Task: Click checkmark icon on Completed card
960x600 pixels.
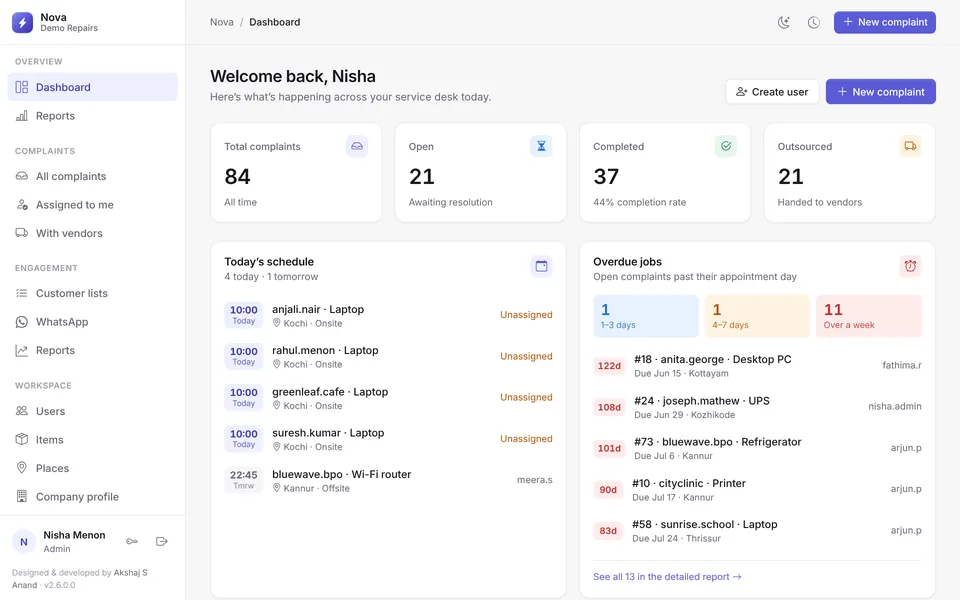Action: click(726, 146)
